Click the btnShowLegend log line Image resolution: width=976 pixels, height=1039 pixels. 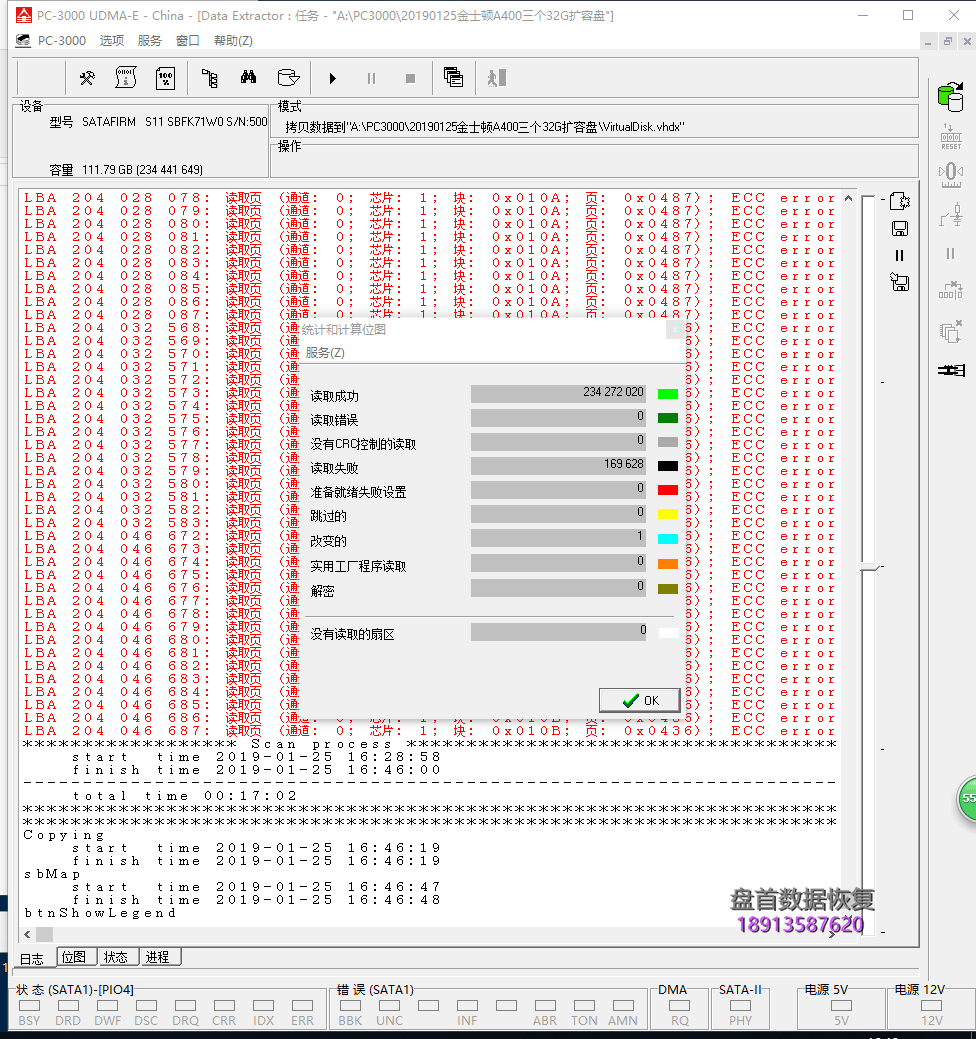coord(100,913)
